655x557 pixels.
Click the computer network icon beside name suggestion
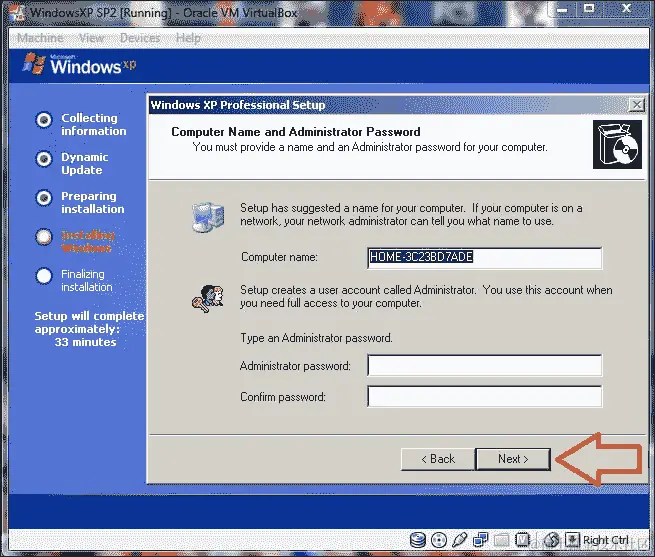pyautogui.click(x=208, y=217)
